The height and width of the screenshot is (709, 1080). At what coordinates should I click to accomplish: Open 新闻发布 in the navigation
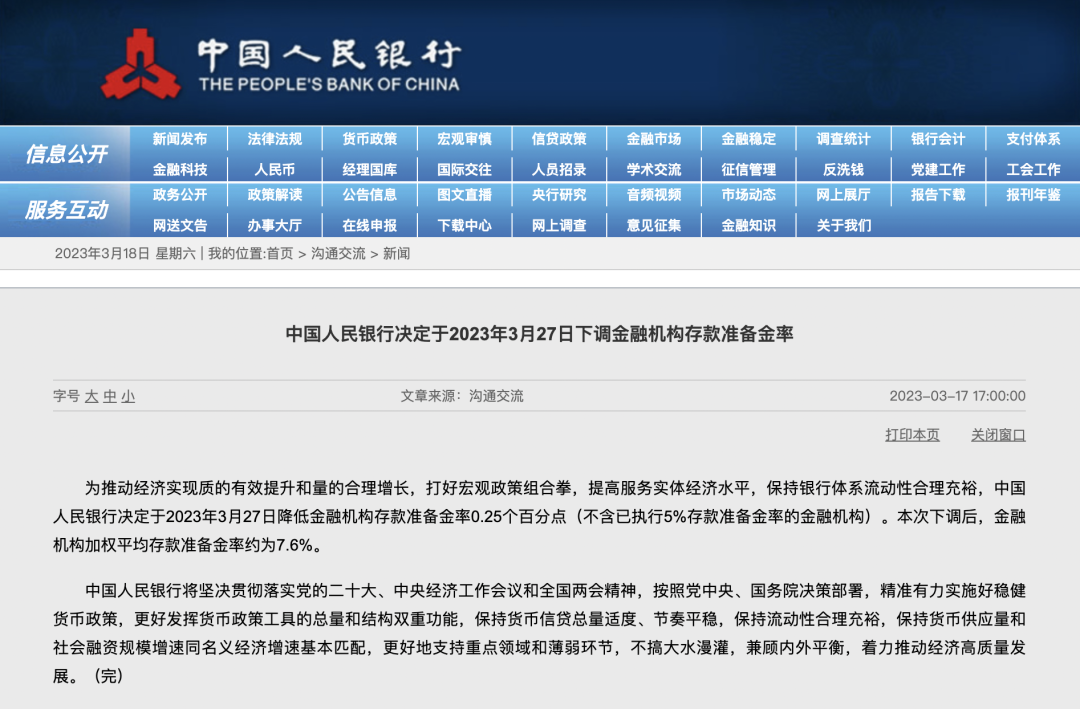tap(180, 139)
